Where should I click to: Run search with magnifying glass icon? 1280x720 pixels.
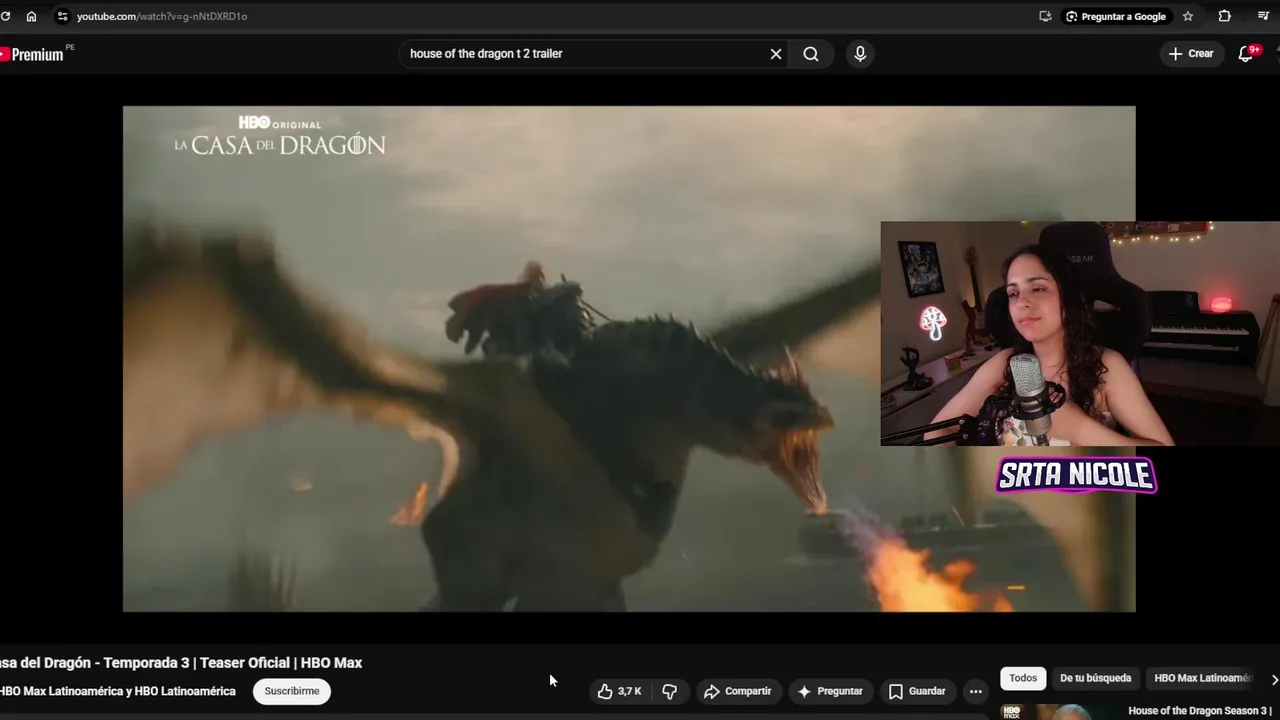pos(811,54)
